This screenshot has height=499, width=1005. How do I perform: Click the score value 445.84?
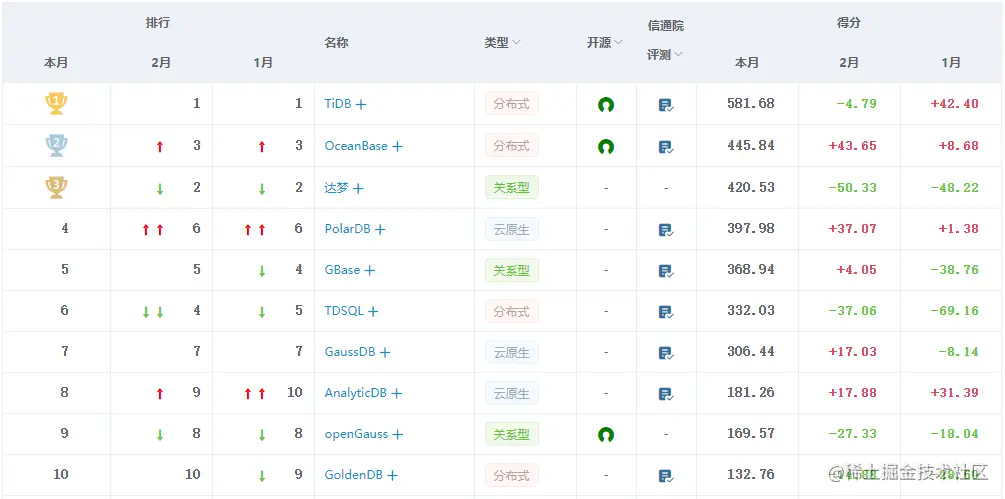tap(751, 145)
